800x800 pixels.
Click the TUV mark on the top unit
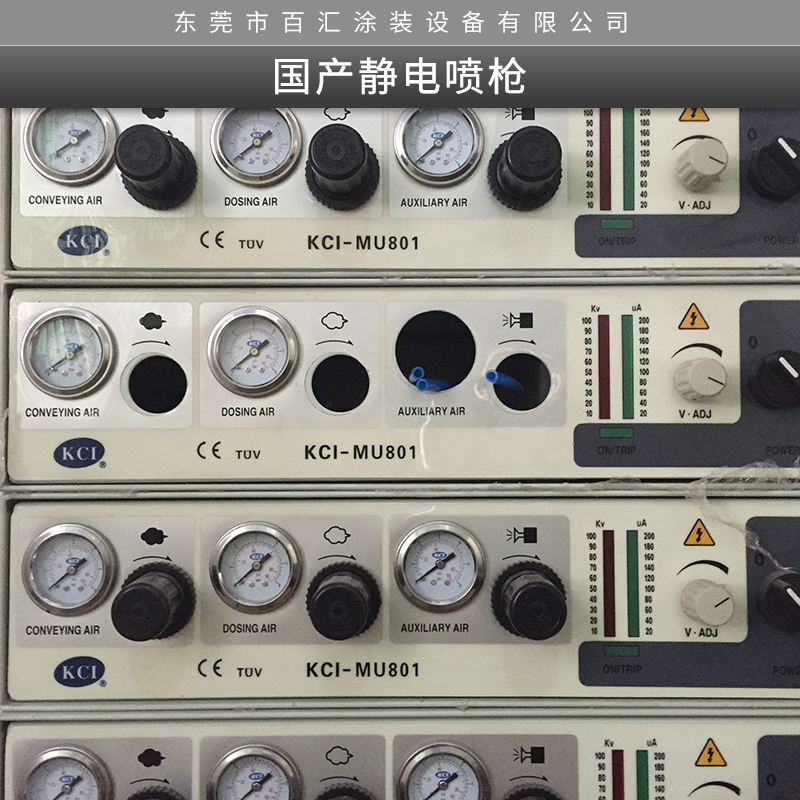pyautogui.click(x=251, y=244)
